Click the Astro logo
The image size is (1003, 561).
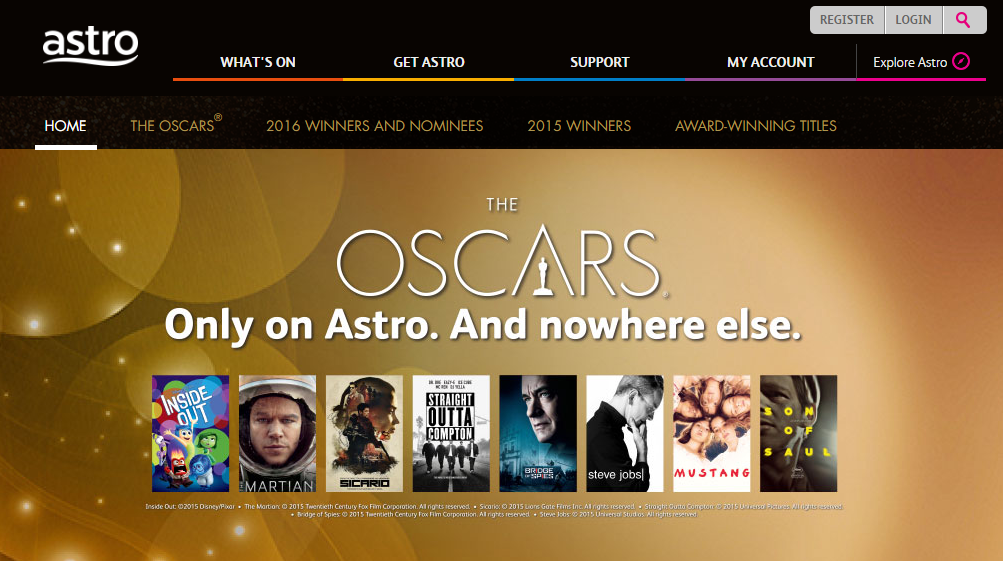pos(90,46)
